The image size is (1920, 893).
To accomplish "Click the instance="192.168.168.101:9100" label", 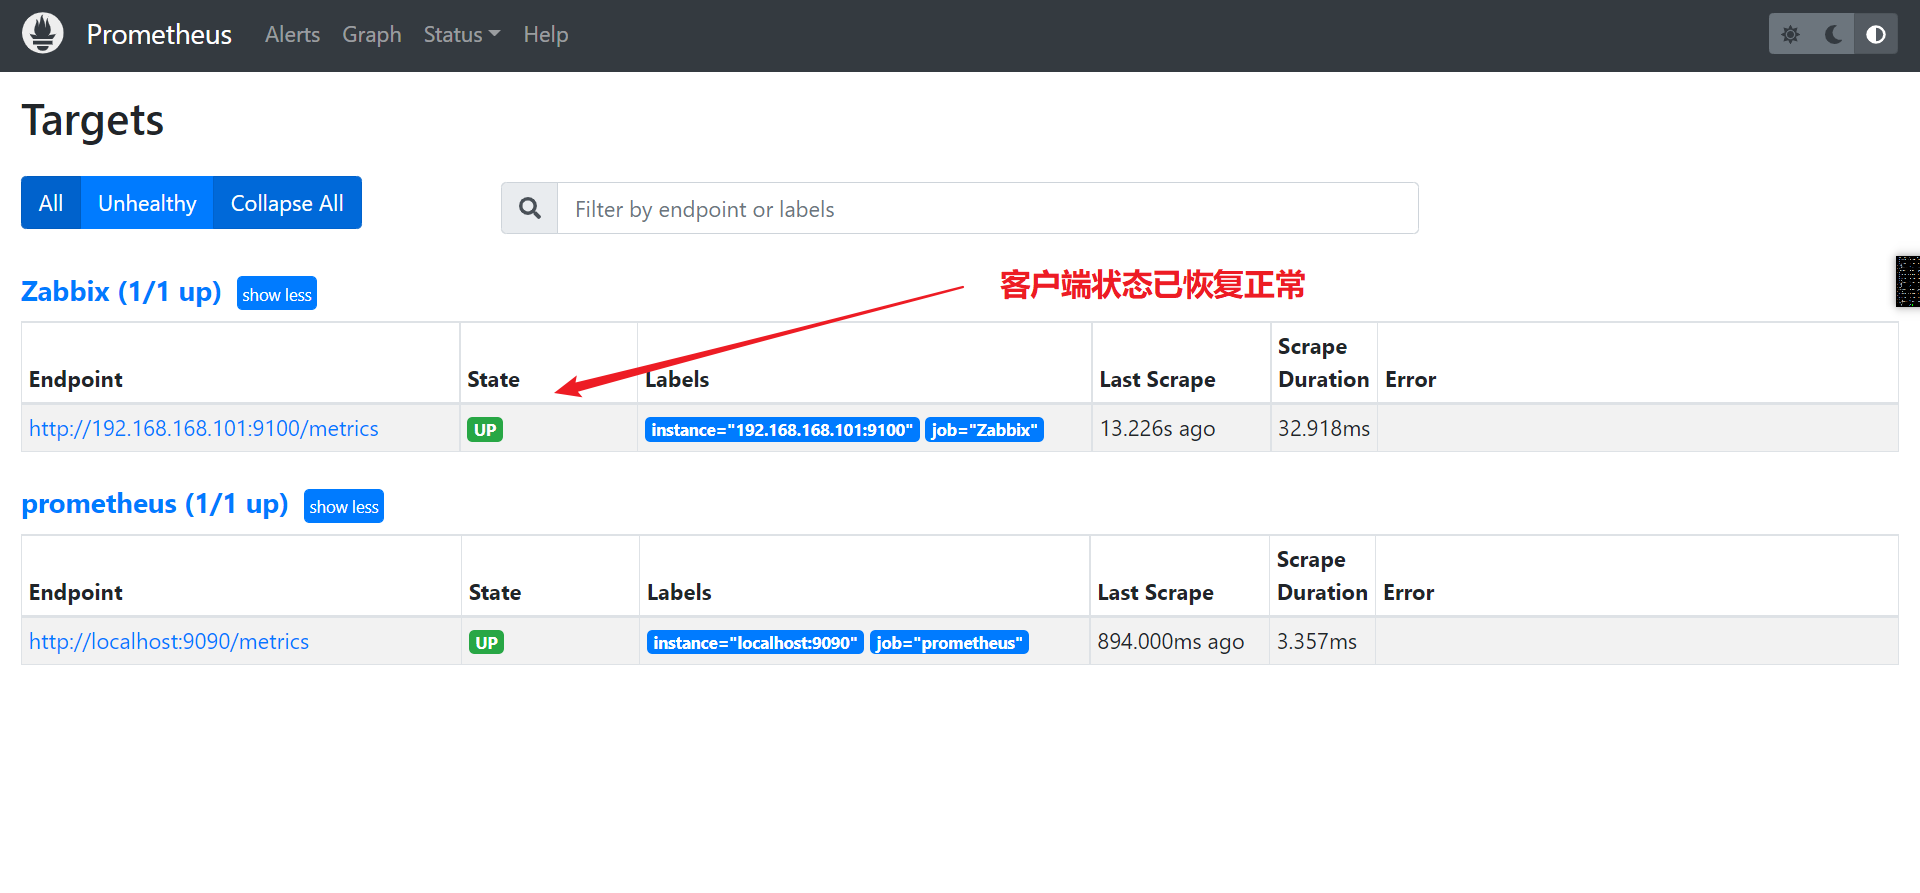I will (782, 430).
